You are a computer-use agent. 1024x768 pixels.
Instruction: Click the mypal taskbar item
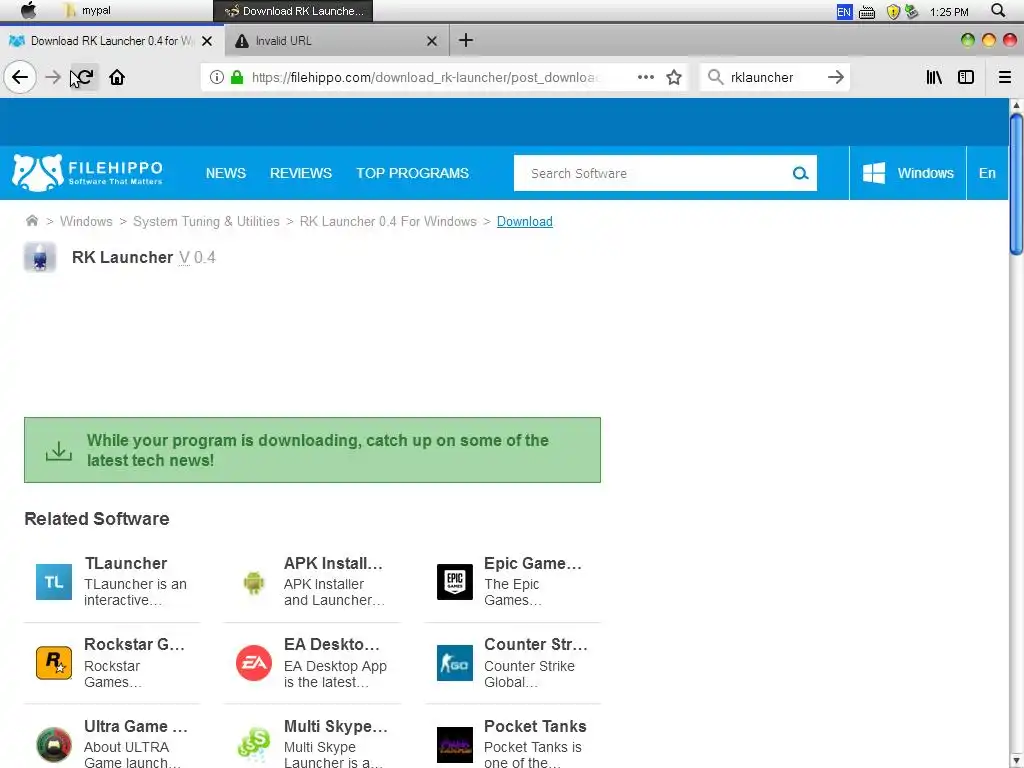[89, 10]
